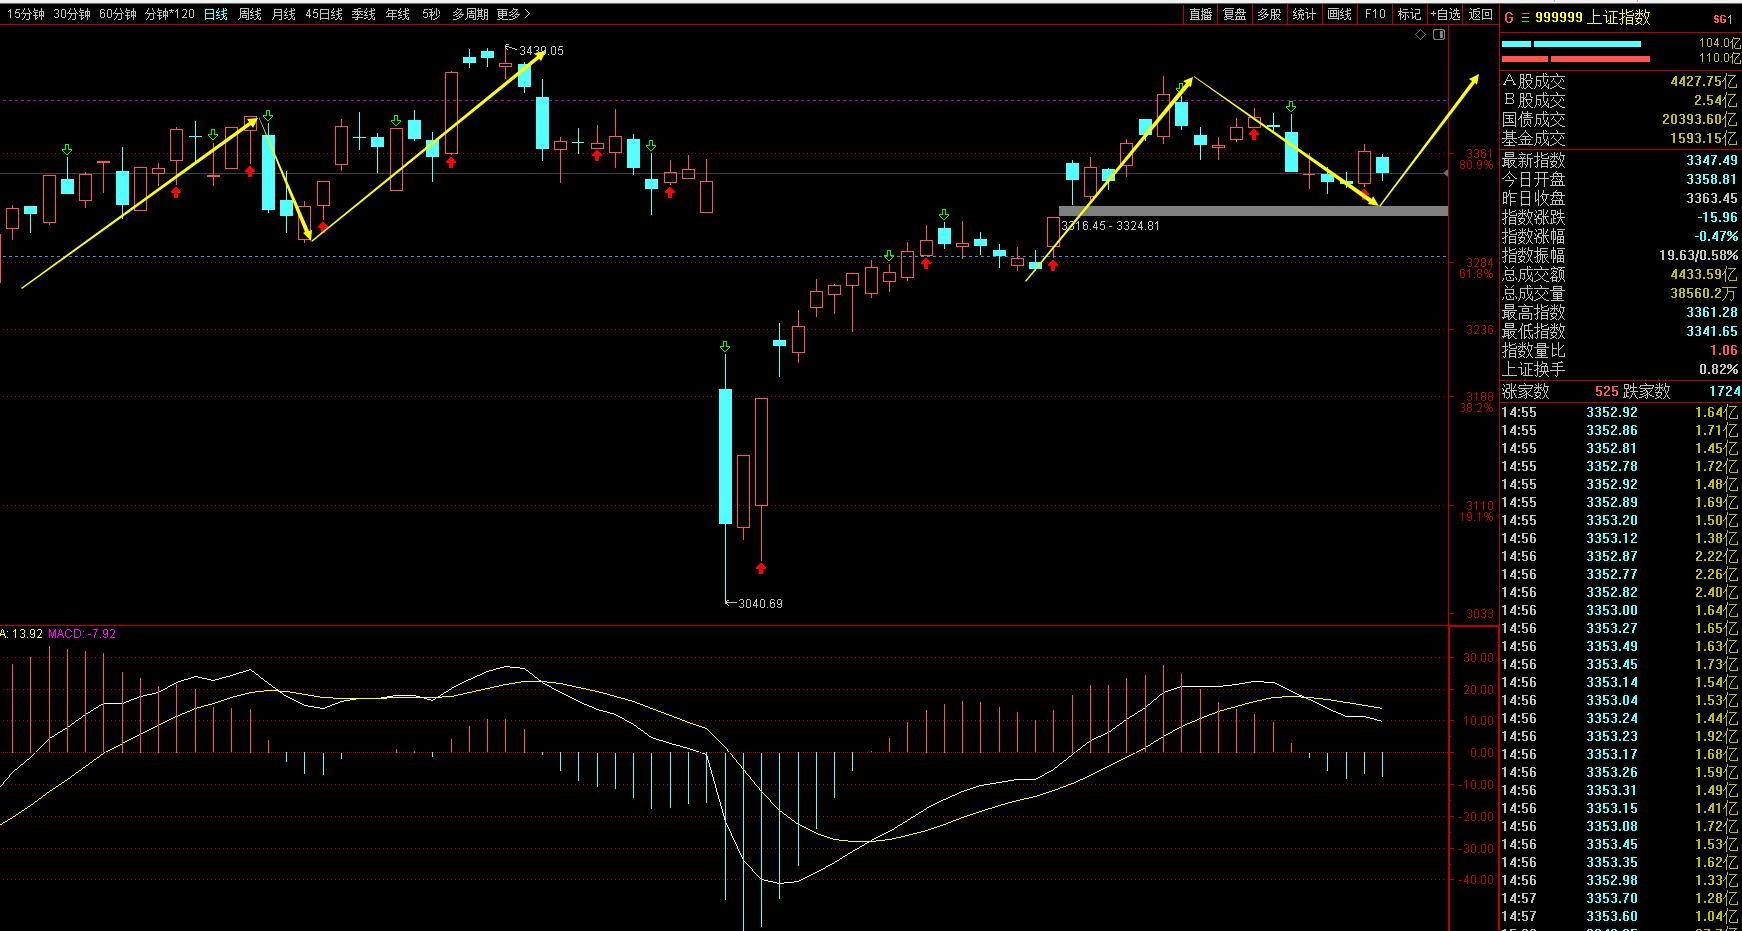Click the 指数振幅 row
The width and height of the screenshot is (1742, 931).
tap(1620, 255)
